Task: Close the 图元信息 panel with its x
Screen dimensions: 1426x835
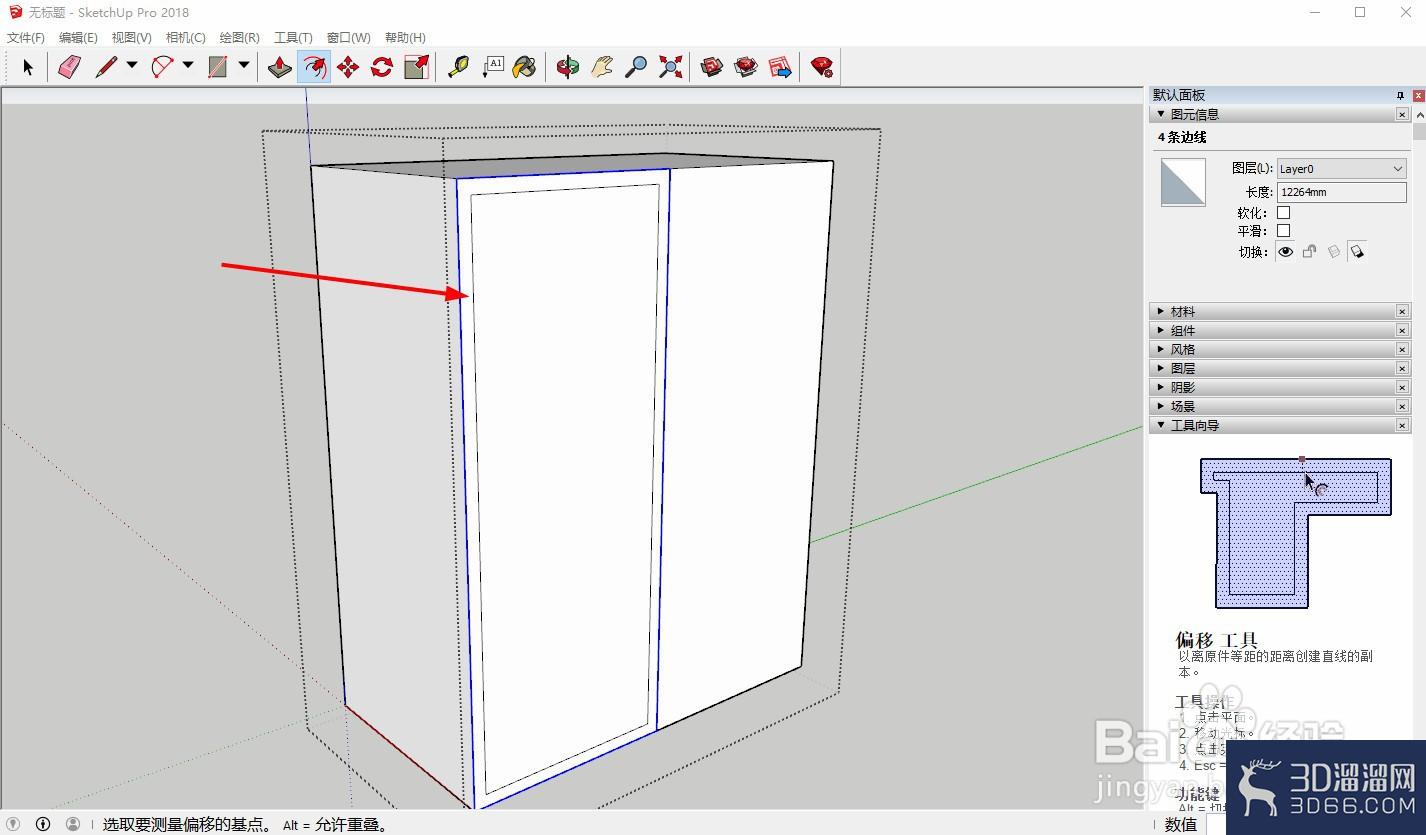Action: 1402,114
